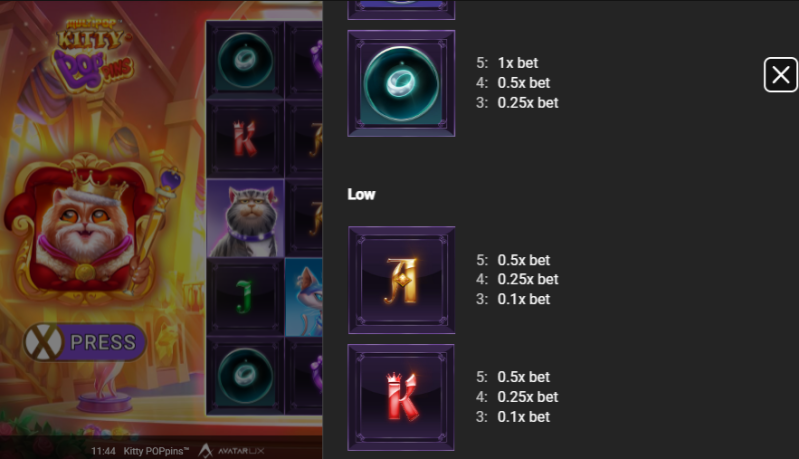Click the grey cat reel symbol
This screenshot has height=459, width=799.
tap(246, 218)
